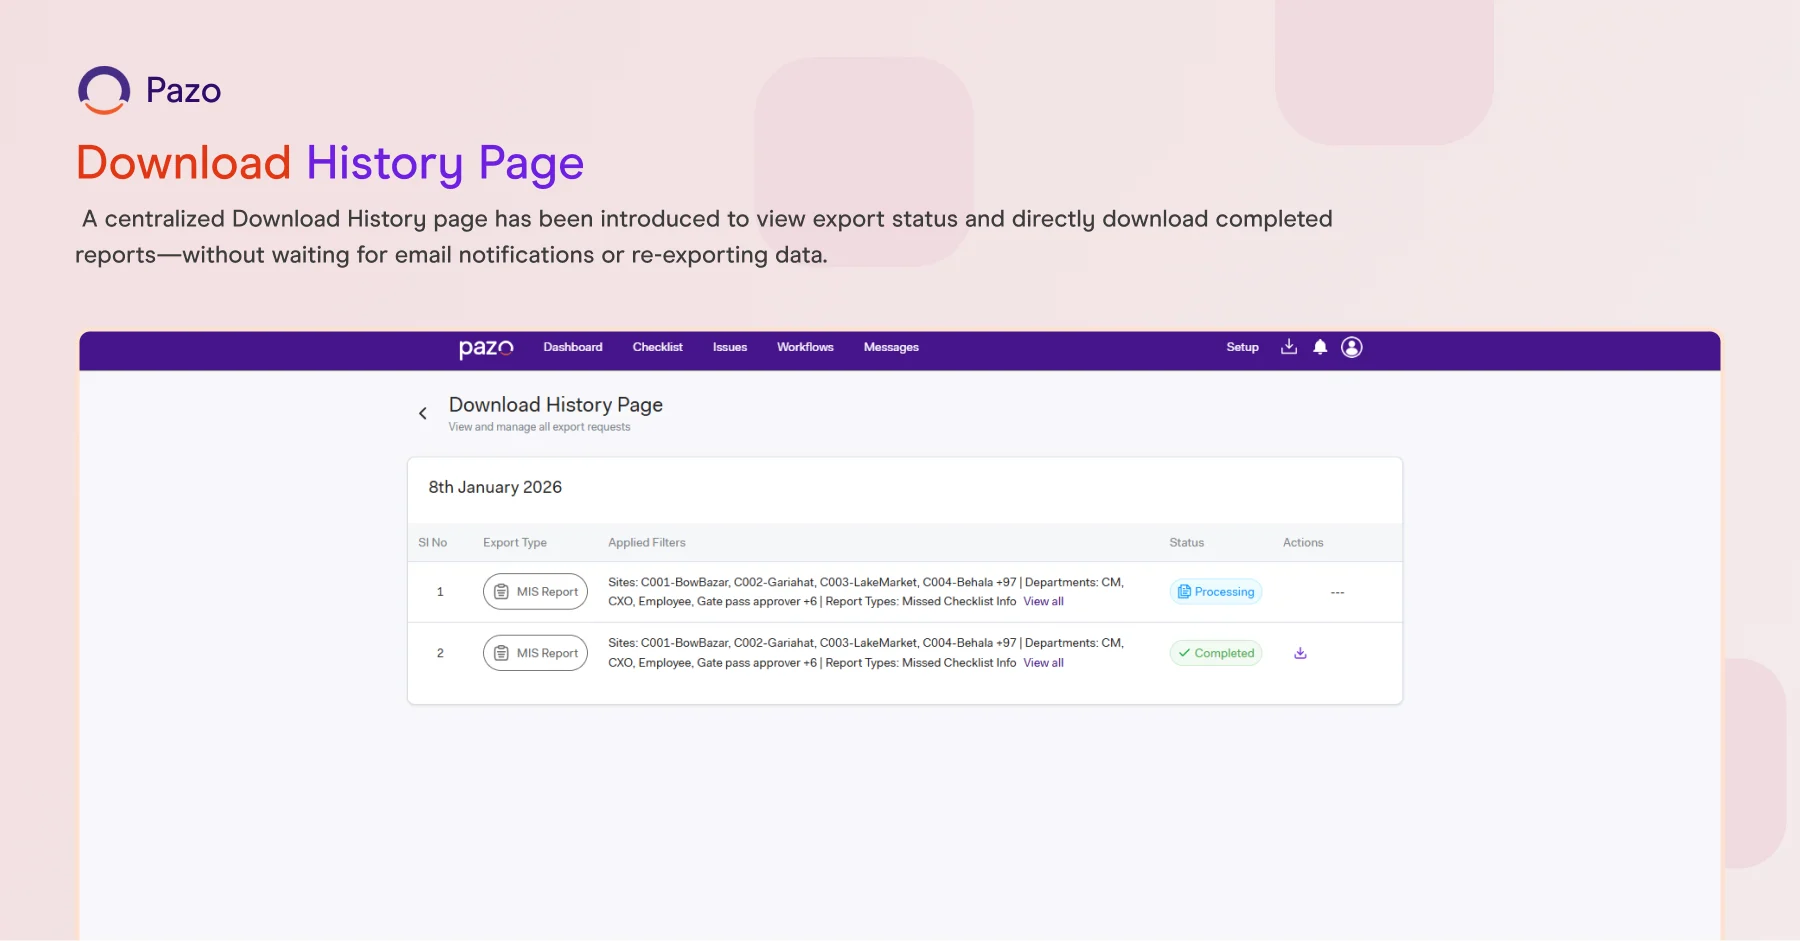Click the serial number 1 cell
This screenshot has width=1800, height=941.
tap(440, 592)
